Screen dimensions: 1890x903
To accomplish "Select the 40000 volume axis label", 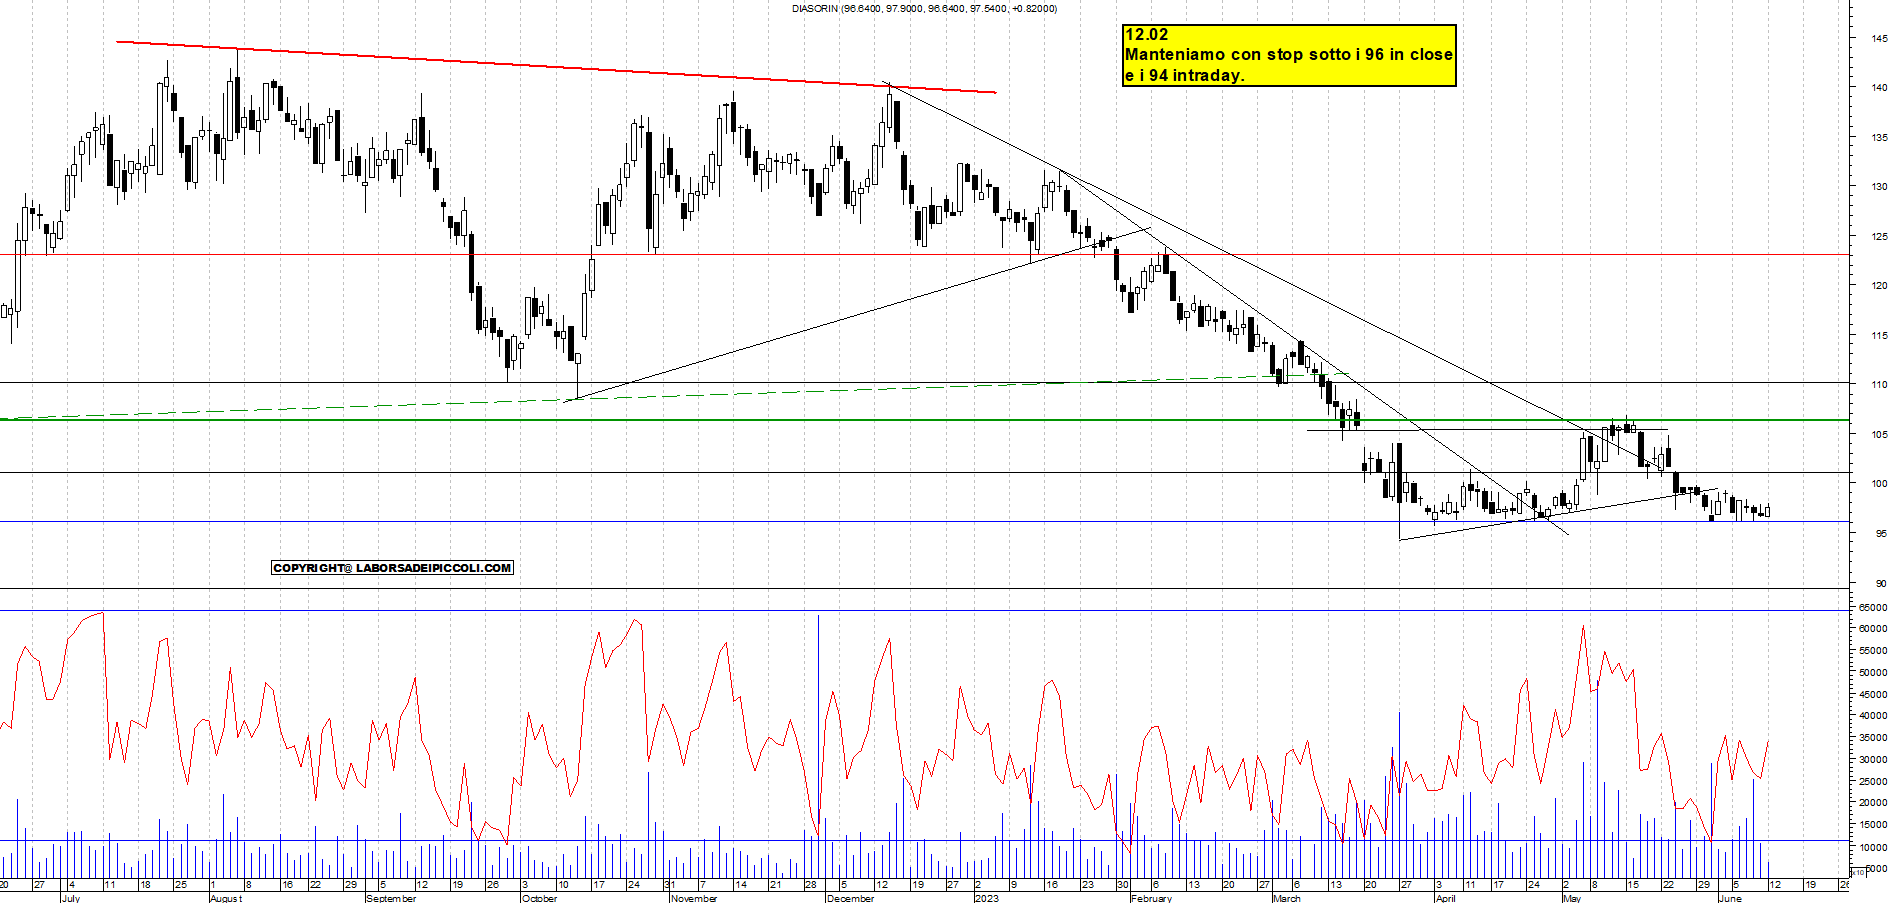I will click(x=1873, y=716).
